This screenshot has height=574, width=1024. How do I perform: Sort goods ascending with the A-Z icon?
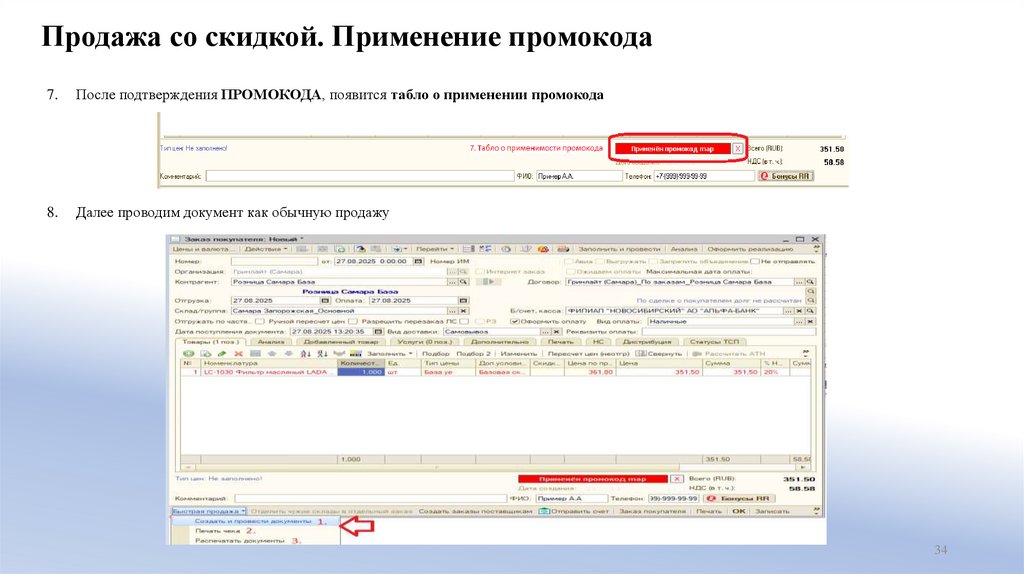(306, 353)
